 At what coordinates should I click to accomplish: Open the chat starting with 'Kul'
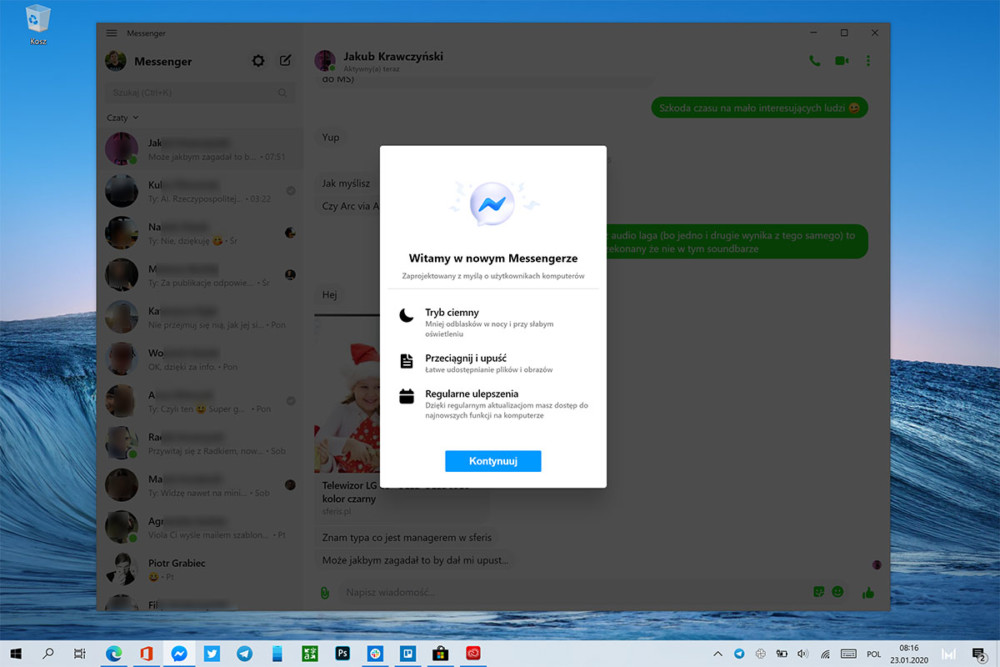[x=202, y=191]
